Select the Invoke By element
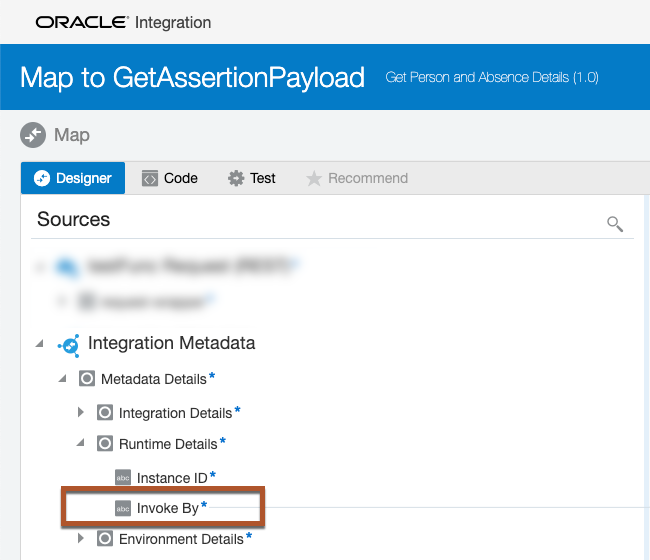 [167, 508]
